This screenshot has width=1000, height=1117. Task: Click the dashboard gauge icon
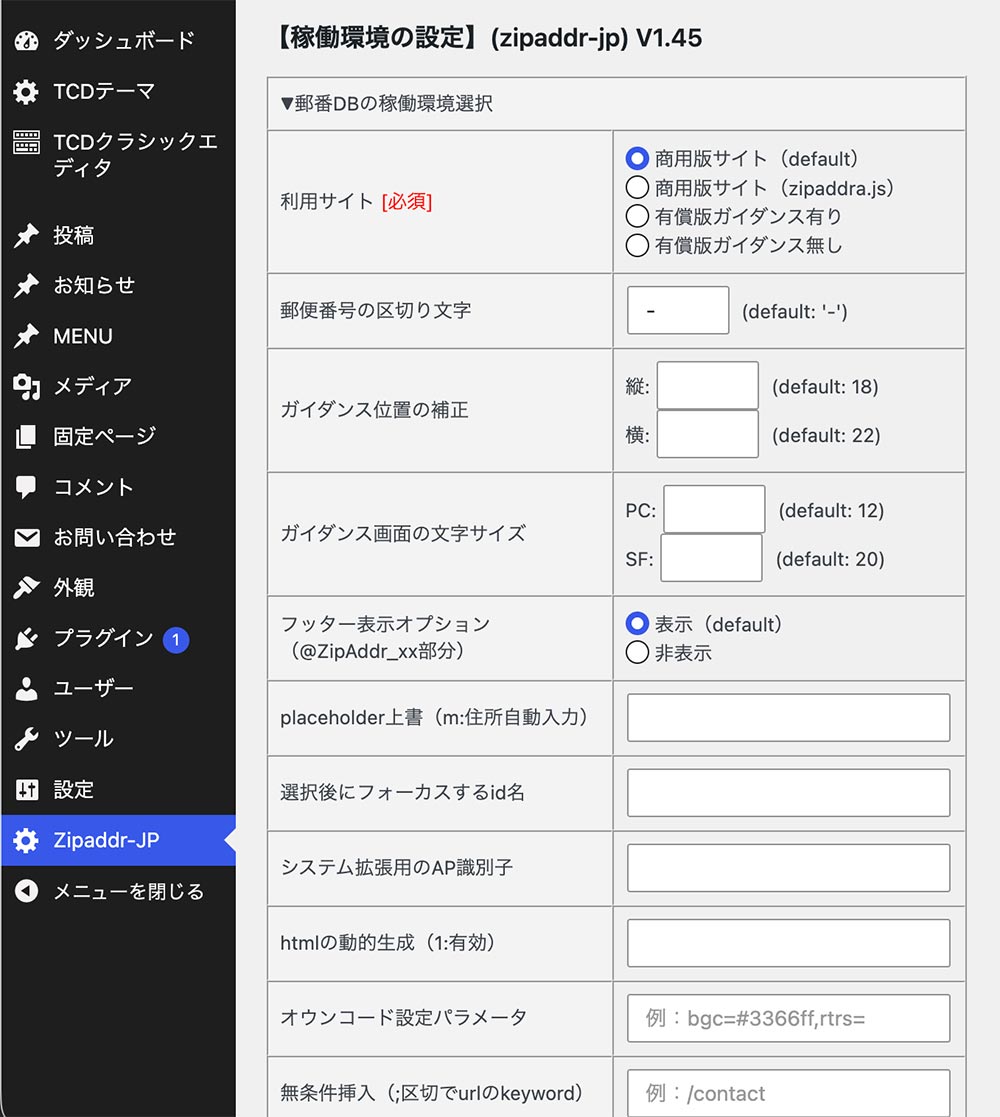click(x=26, y=41)
